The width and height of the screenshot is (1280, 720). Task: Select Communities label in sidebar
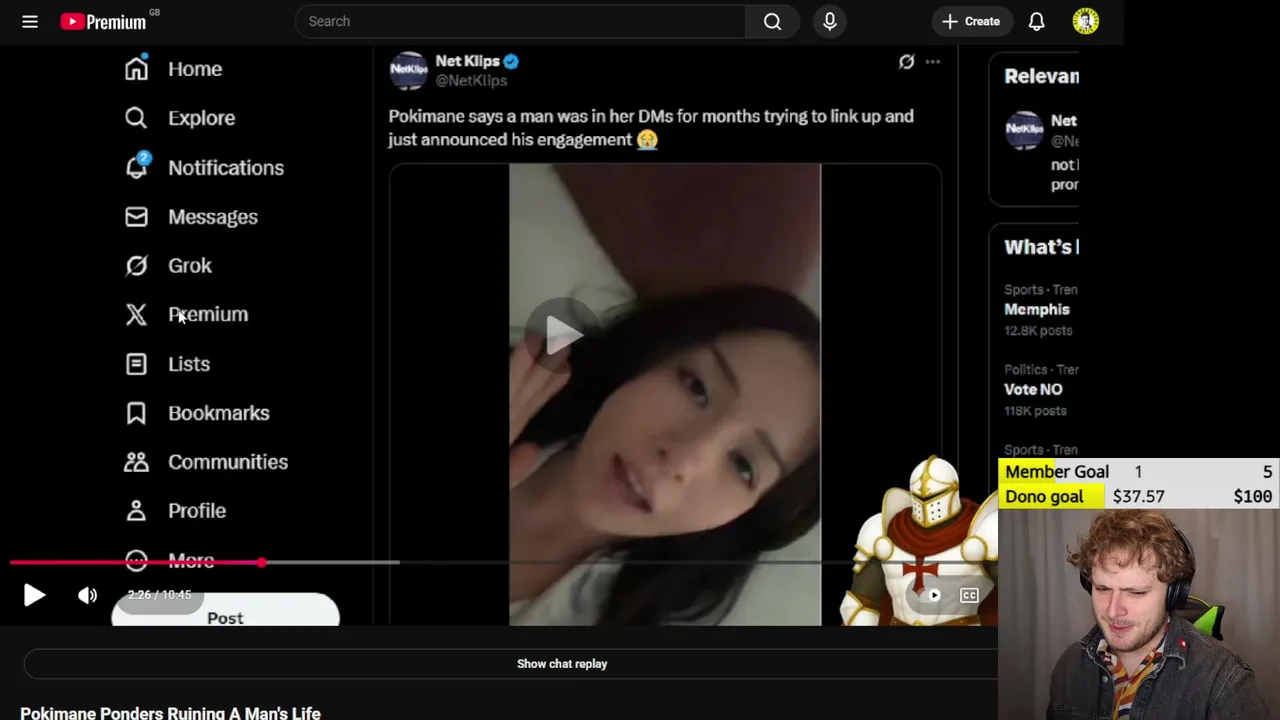(x=228, y=462)
